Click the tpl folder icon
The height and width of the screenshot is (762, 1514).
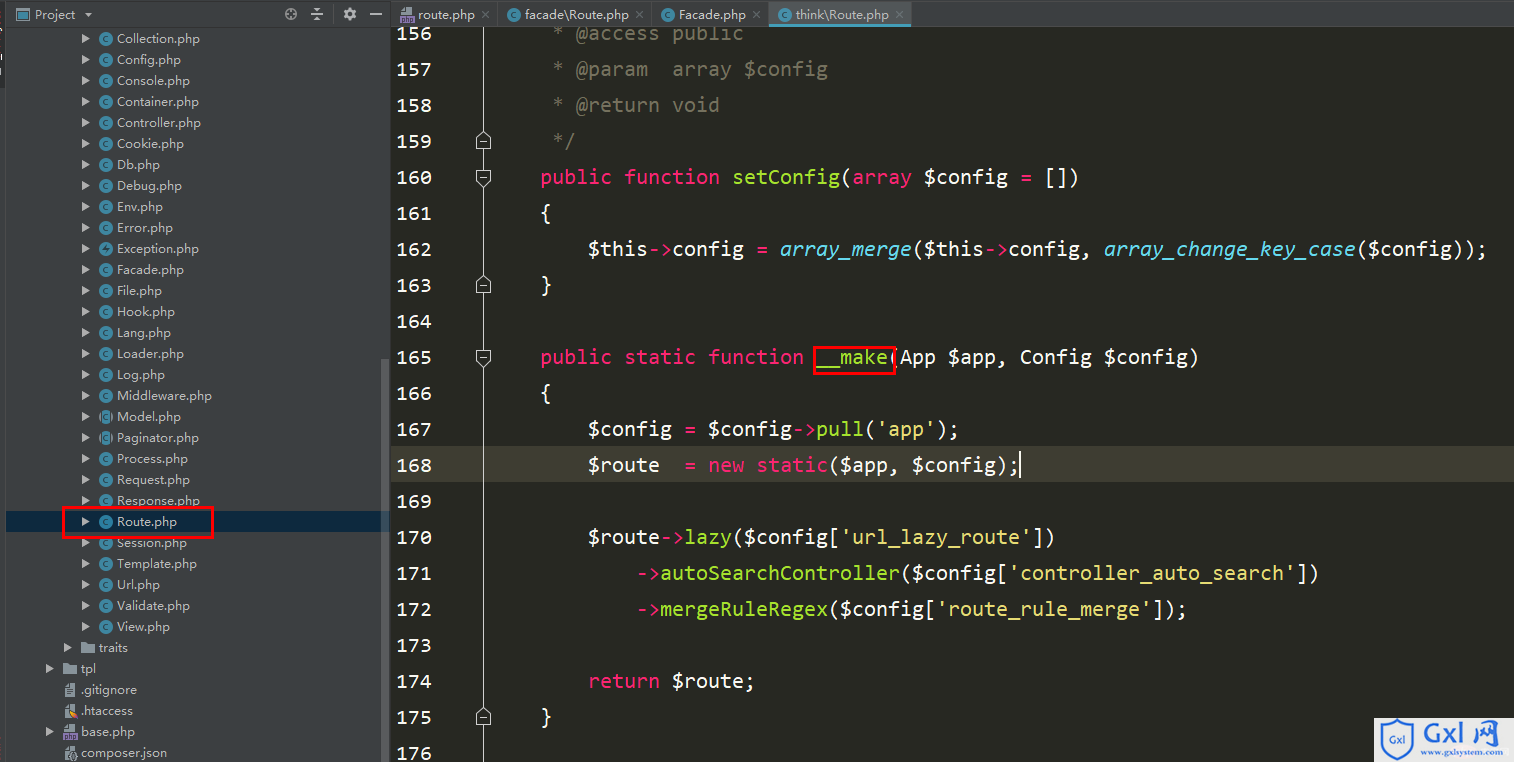pos(70,669)
